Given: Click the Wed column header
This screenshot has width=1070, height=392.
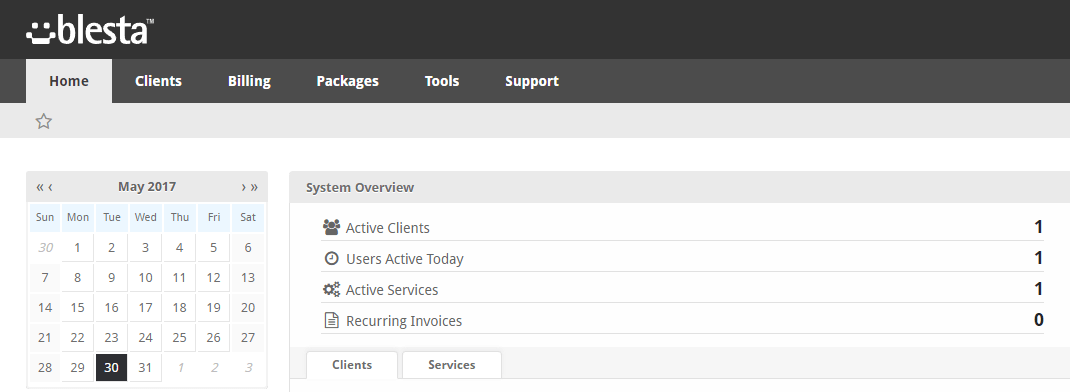Looking at the screenshot, I should pos(145,217).
